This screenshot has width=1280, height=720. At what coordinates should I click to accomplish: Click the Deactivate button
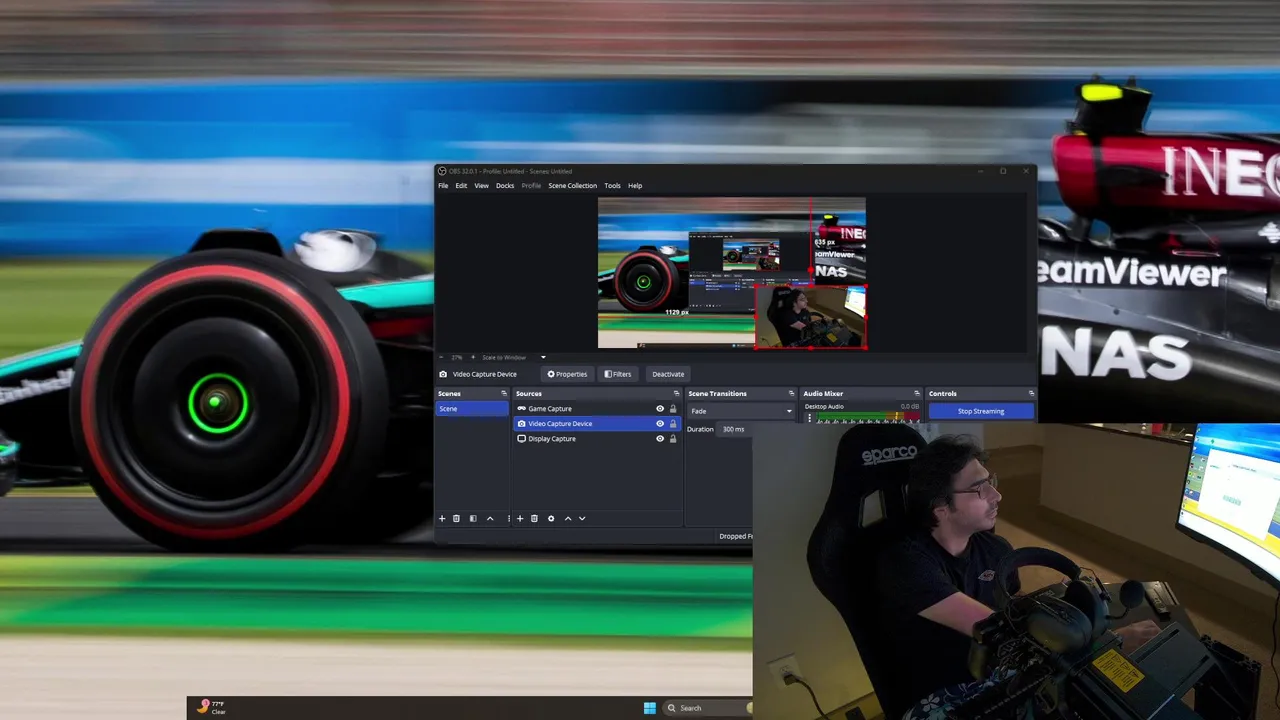point(668,374)
